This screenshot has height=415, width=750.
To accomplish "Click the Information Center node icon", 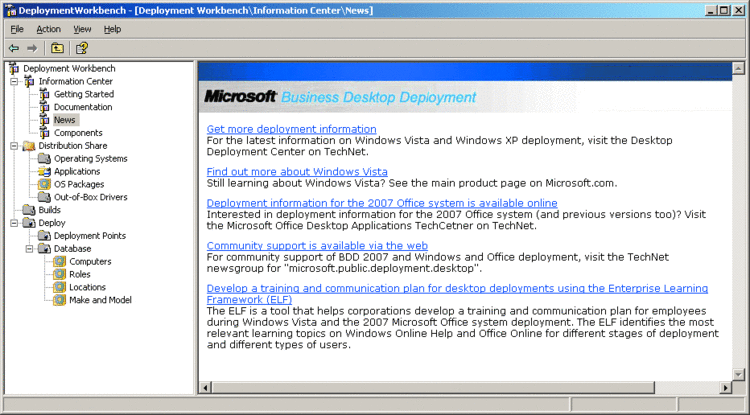I will (29, 81).
